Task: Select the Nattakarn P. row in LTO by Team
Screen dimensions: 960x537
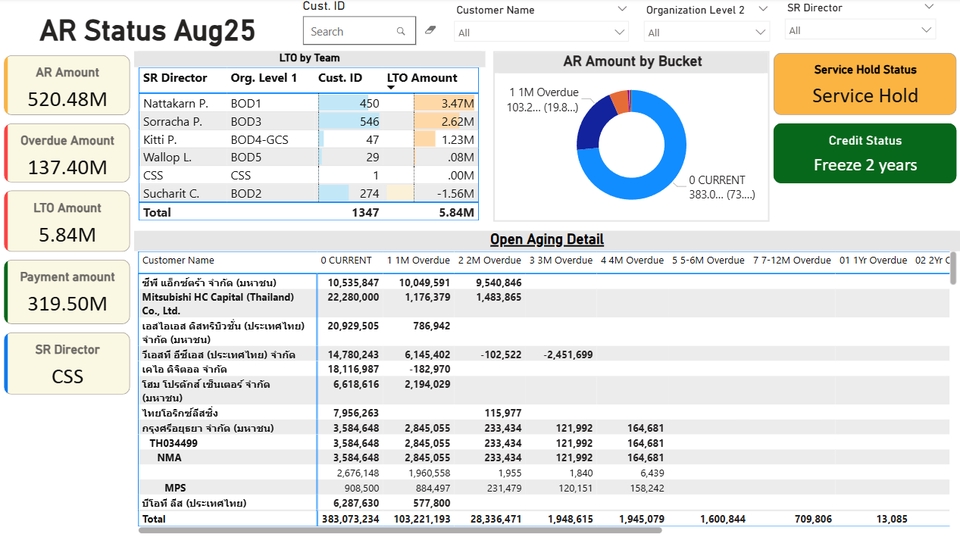Action: (x=175, y=103)
